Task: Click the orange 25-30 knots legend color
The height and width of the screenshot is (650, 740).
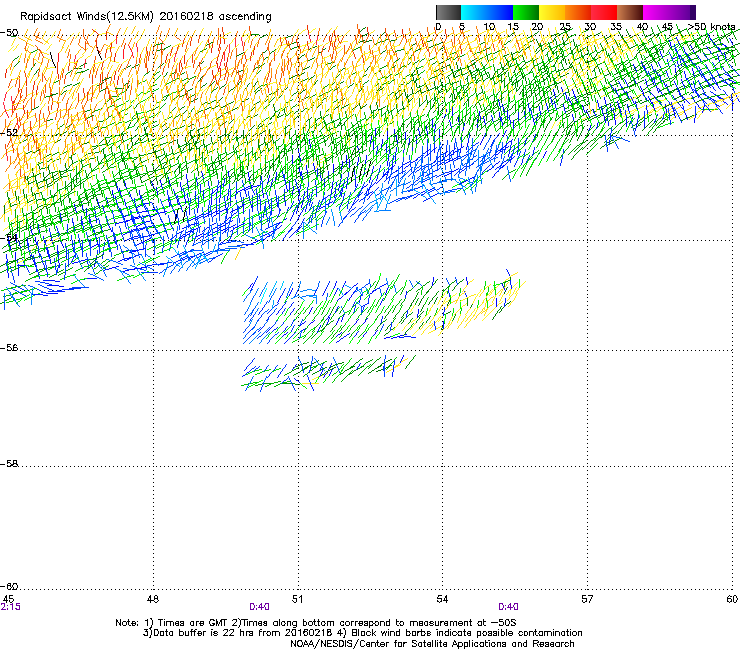Action: pos(578,12)
